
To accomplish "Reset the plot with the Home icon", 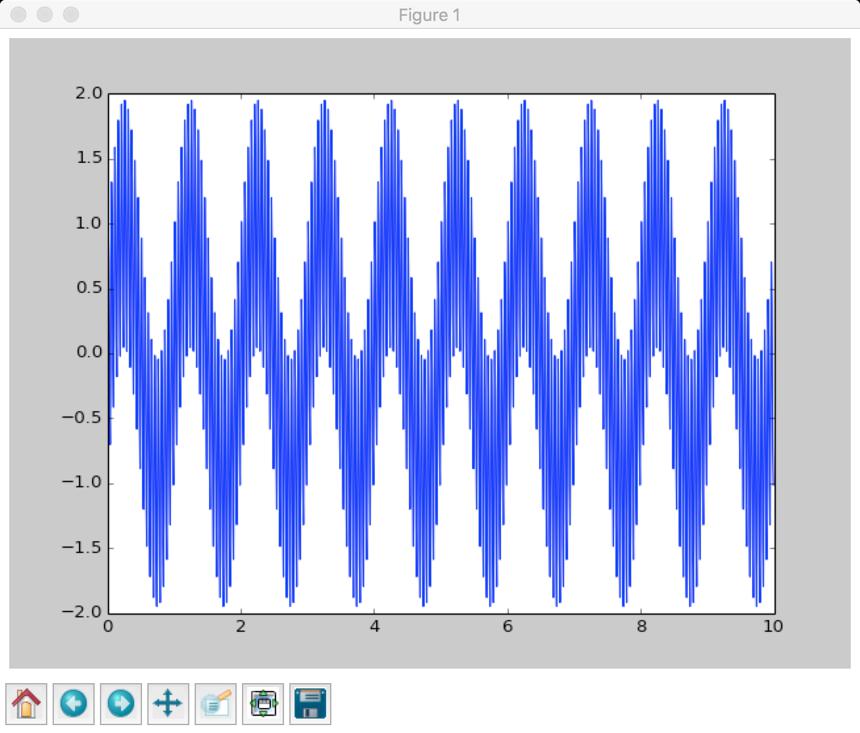I will [x=26, y=703].
